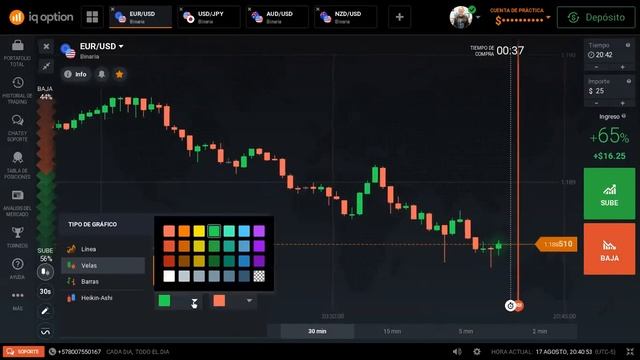Toggle the price alert bell

102,74
